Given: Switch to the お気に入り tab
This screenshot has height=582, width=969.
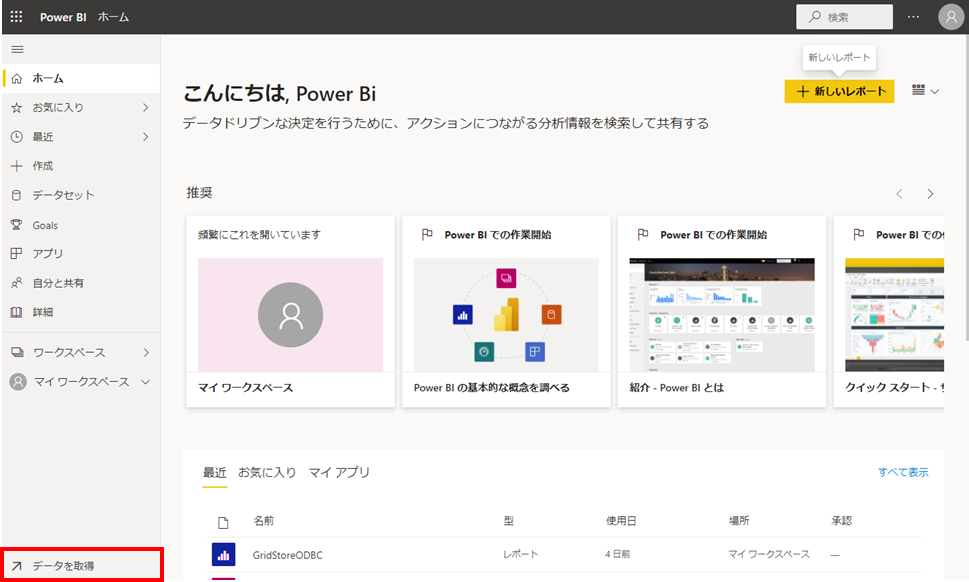Looking at the screenshot, I should (x=267, y=472).
